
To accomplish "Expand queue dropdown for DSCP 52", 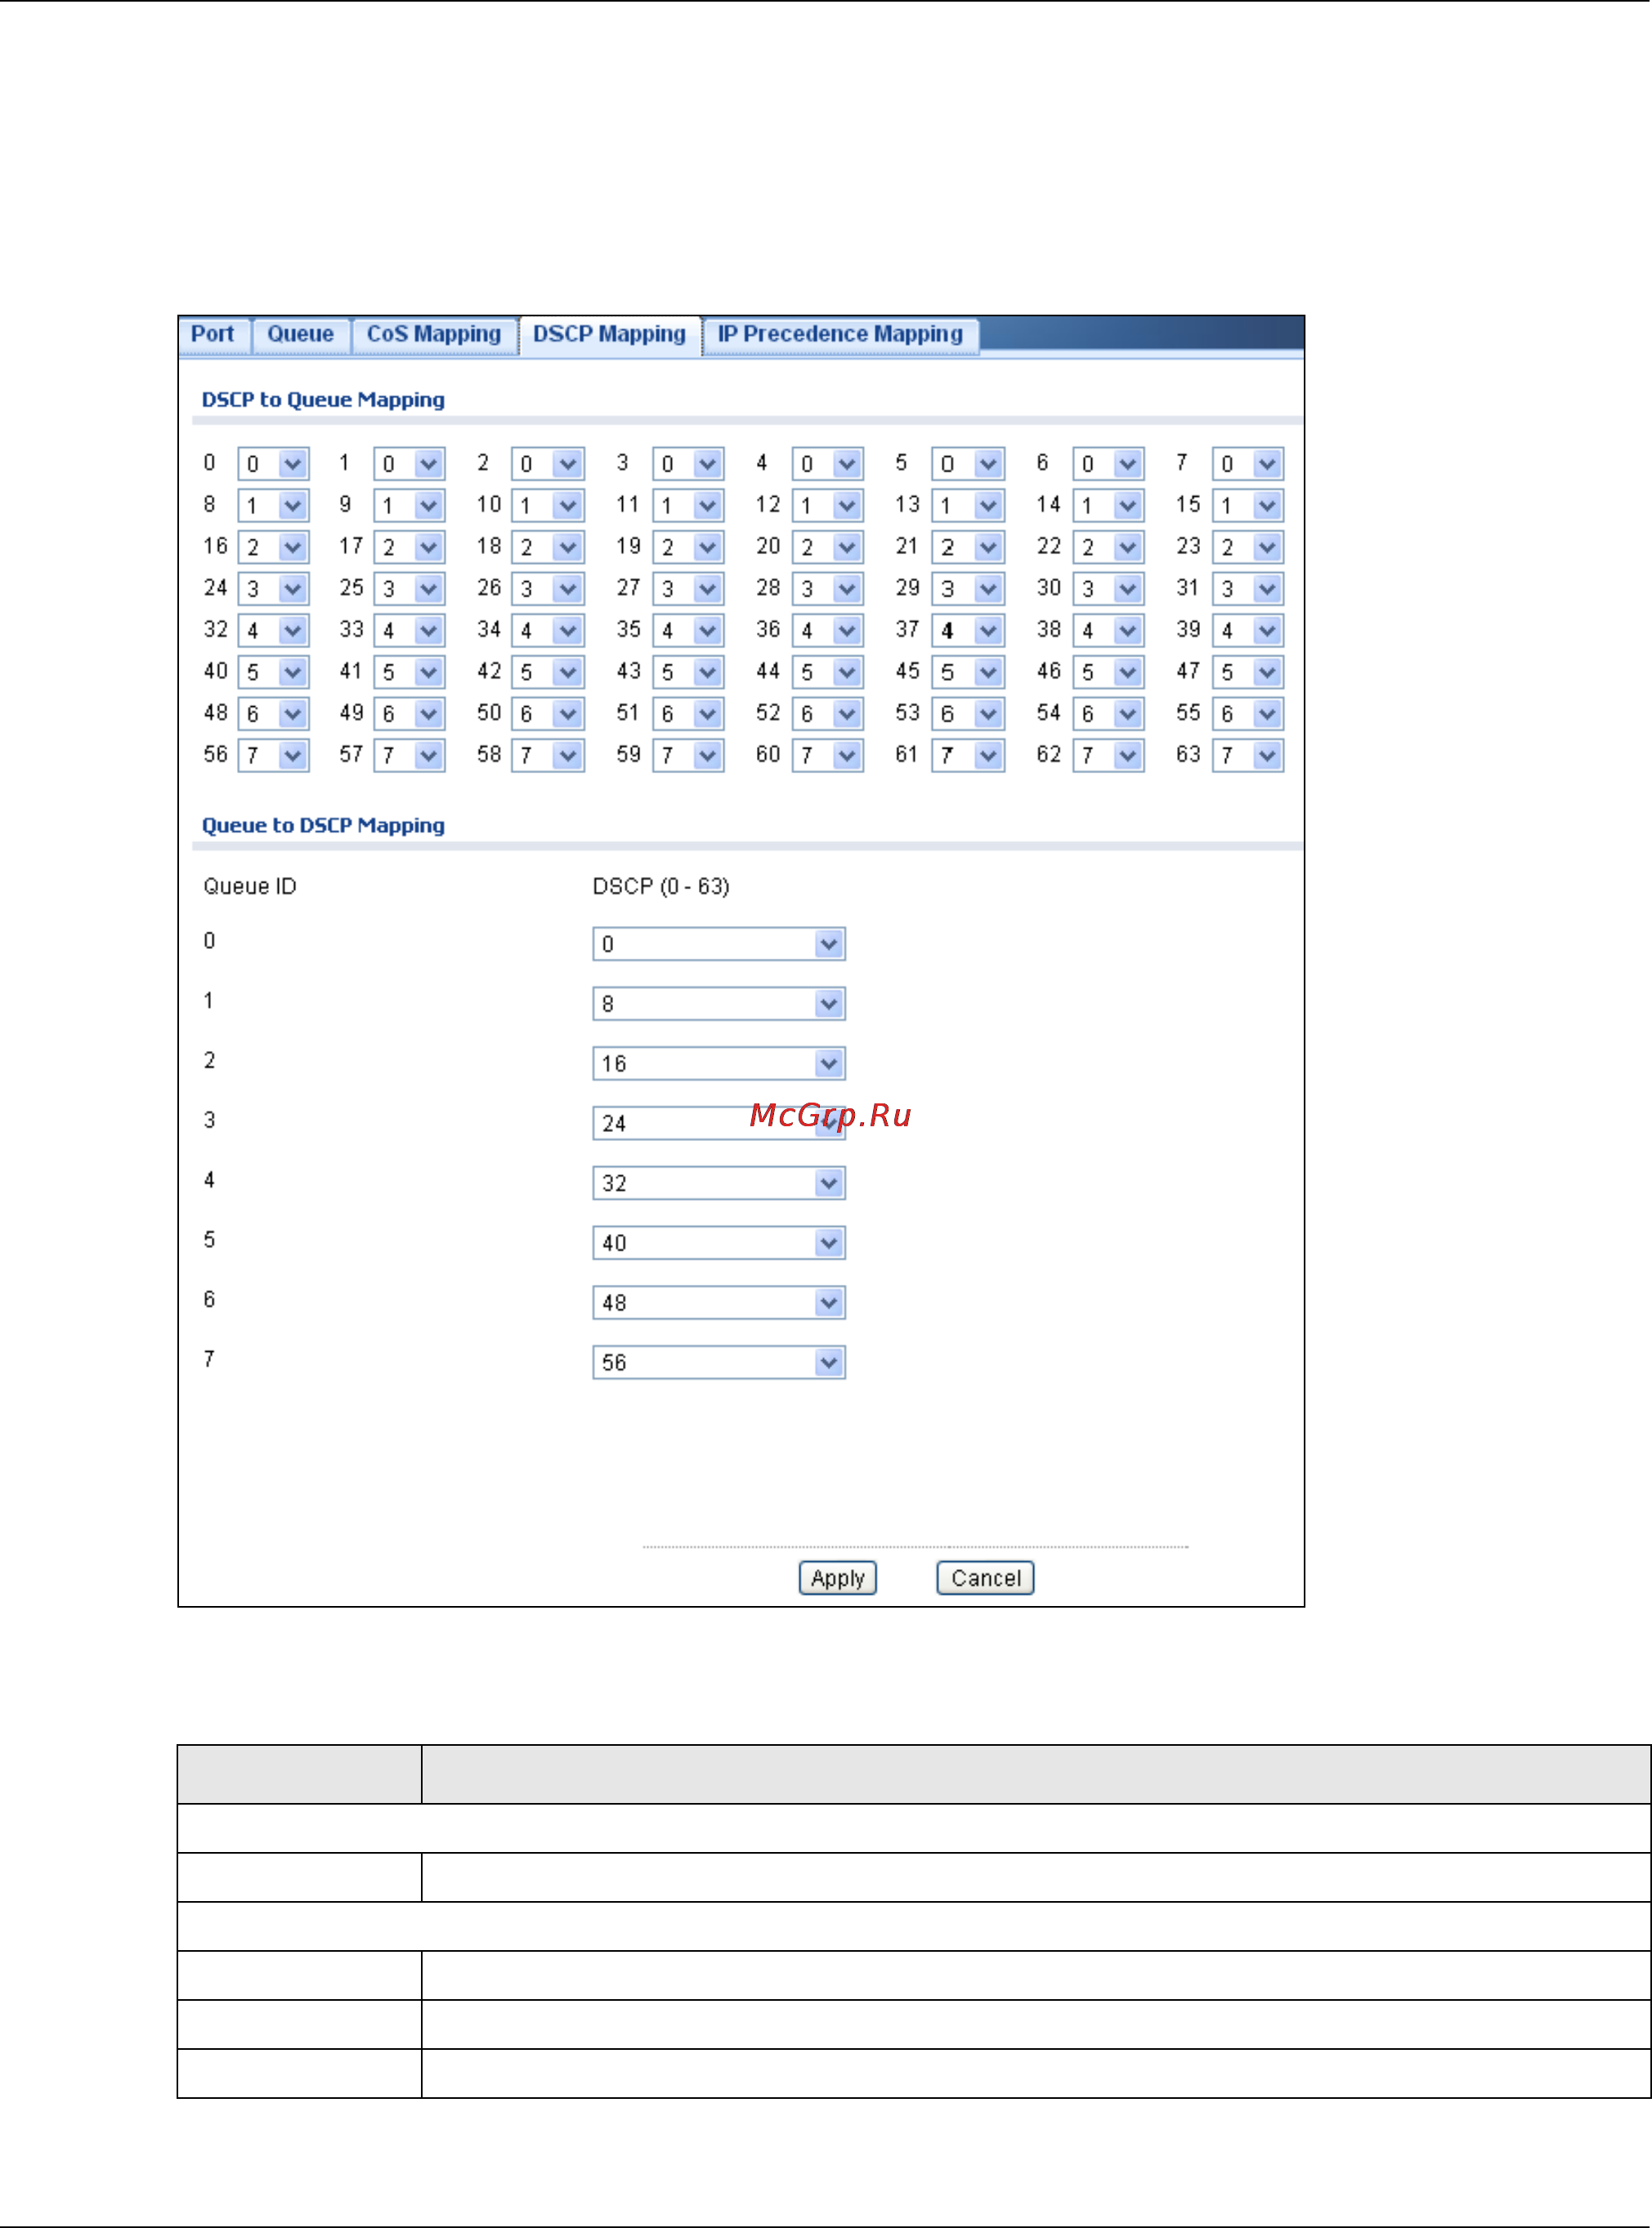I will click(x=828, y=714).
